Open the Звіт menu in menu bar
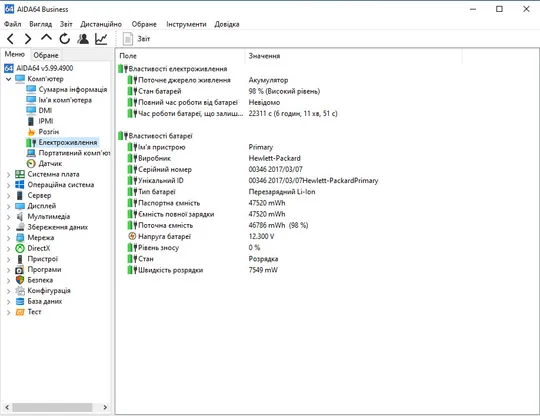Image resolution: width=540 pixels, height=416 pixels. tap(66, 24)
